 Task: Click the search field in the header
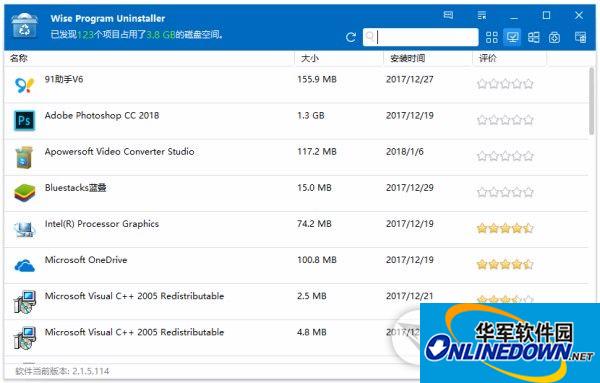coord(421,37)
